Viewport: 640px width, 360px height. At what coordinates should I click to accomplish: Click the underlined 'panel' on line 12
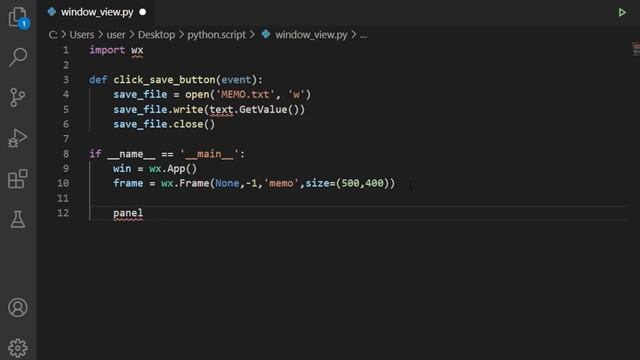click(128, 213)
